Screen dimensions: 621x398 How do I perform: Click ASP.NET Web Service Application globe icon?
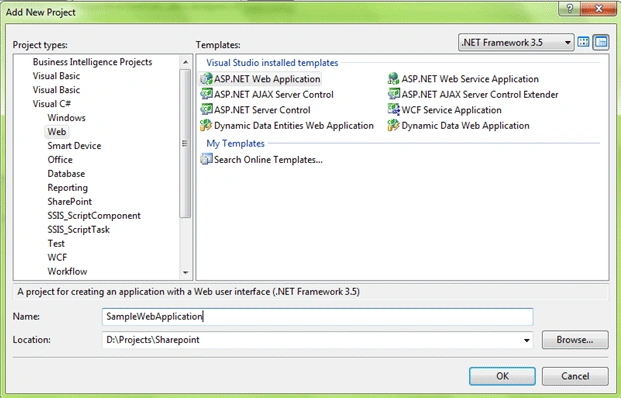(x=393, y=79)
